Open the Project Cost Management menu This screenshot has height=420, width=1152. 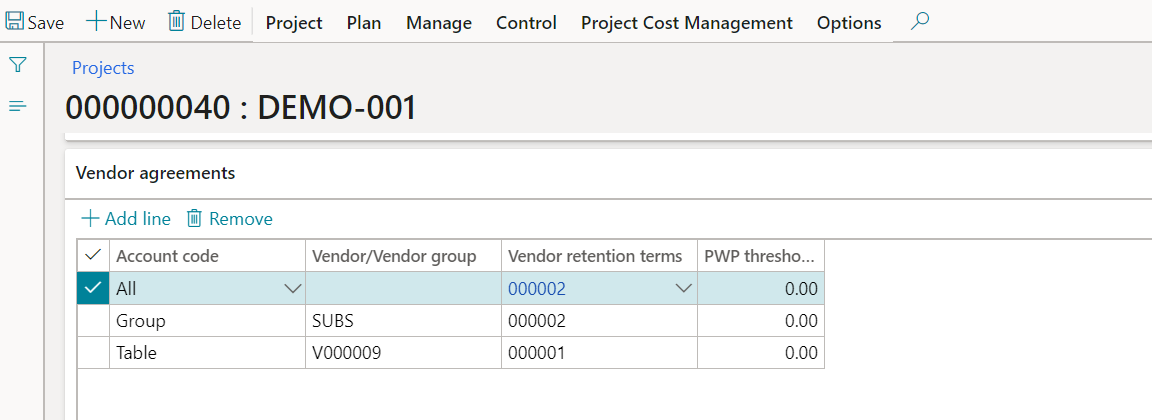(686, 22)
